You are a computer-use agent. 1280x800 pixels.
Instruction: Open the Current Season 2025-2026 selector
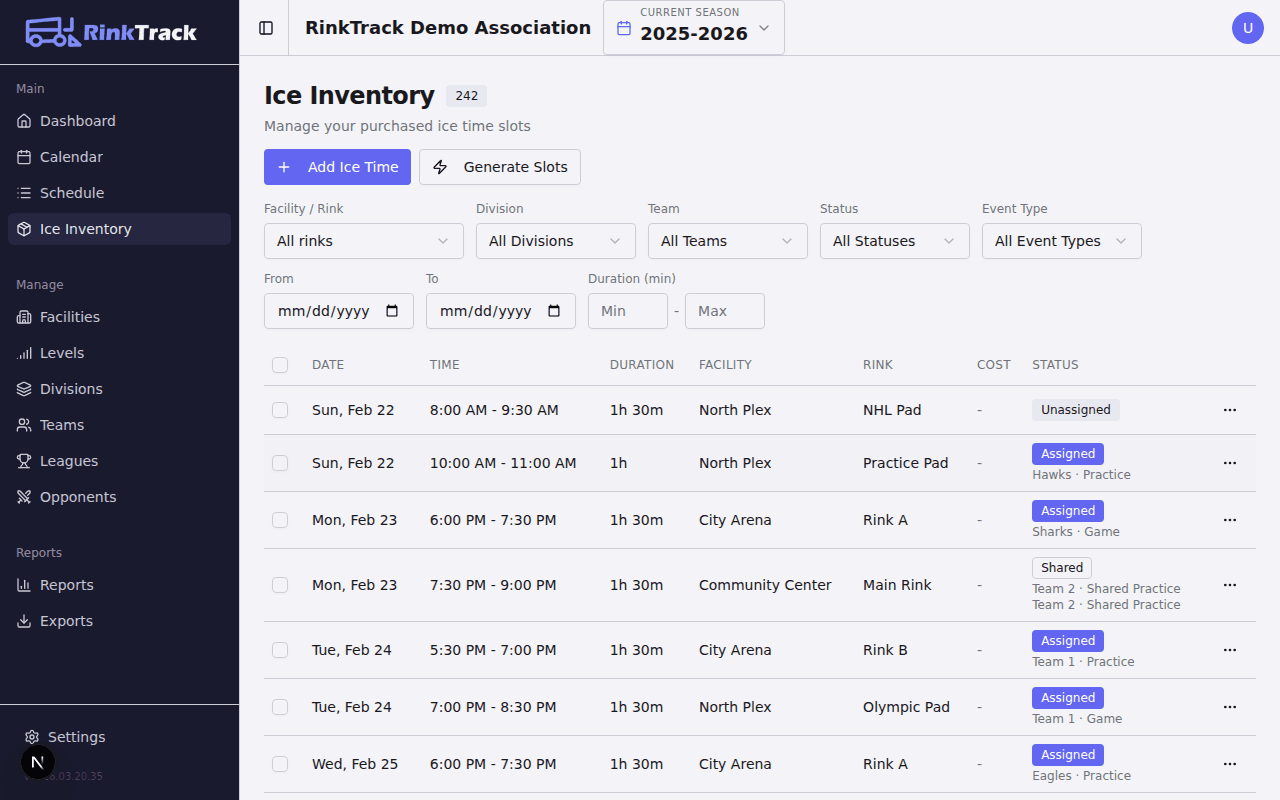click(693, 28)
